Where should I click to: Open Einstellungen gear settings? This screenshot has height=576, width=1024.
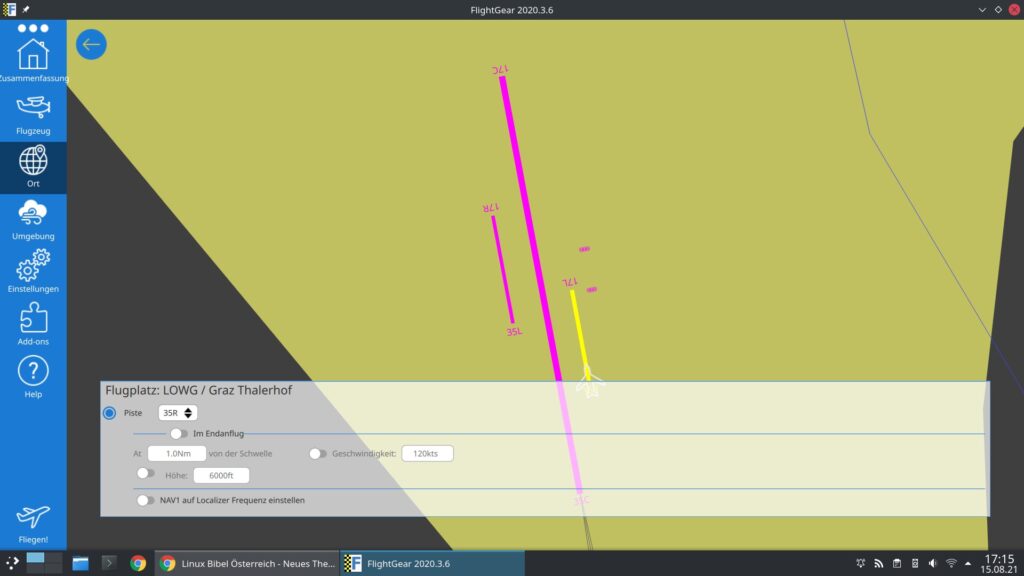(x=33, y=271)
